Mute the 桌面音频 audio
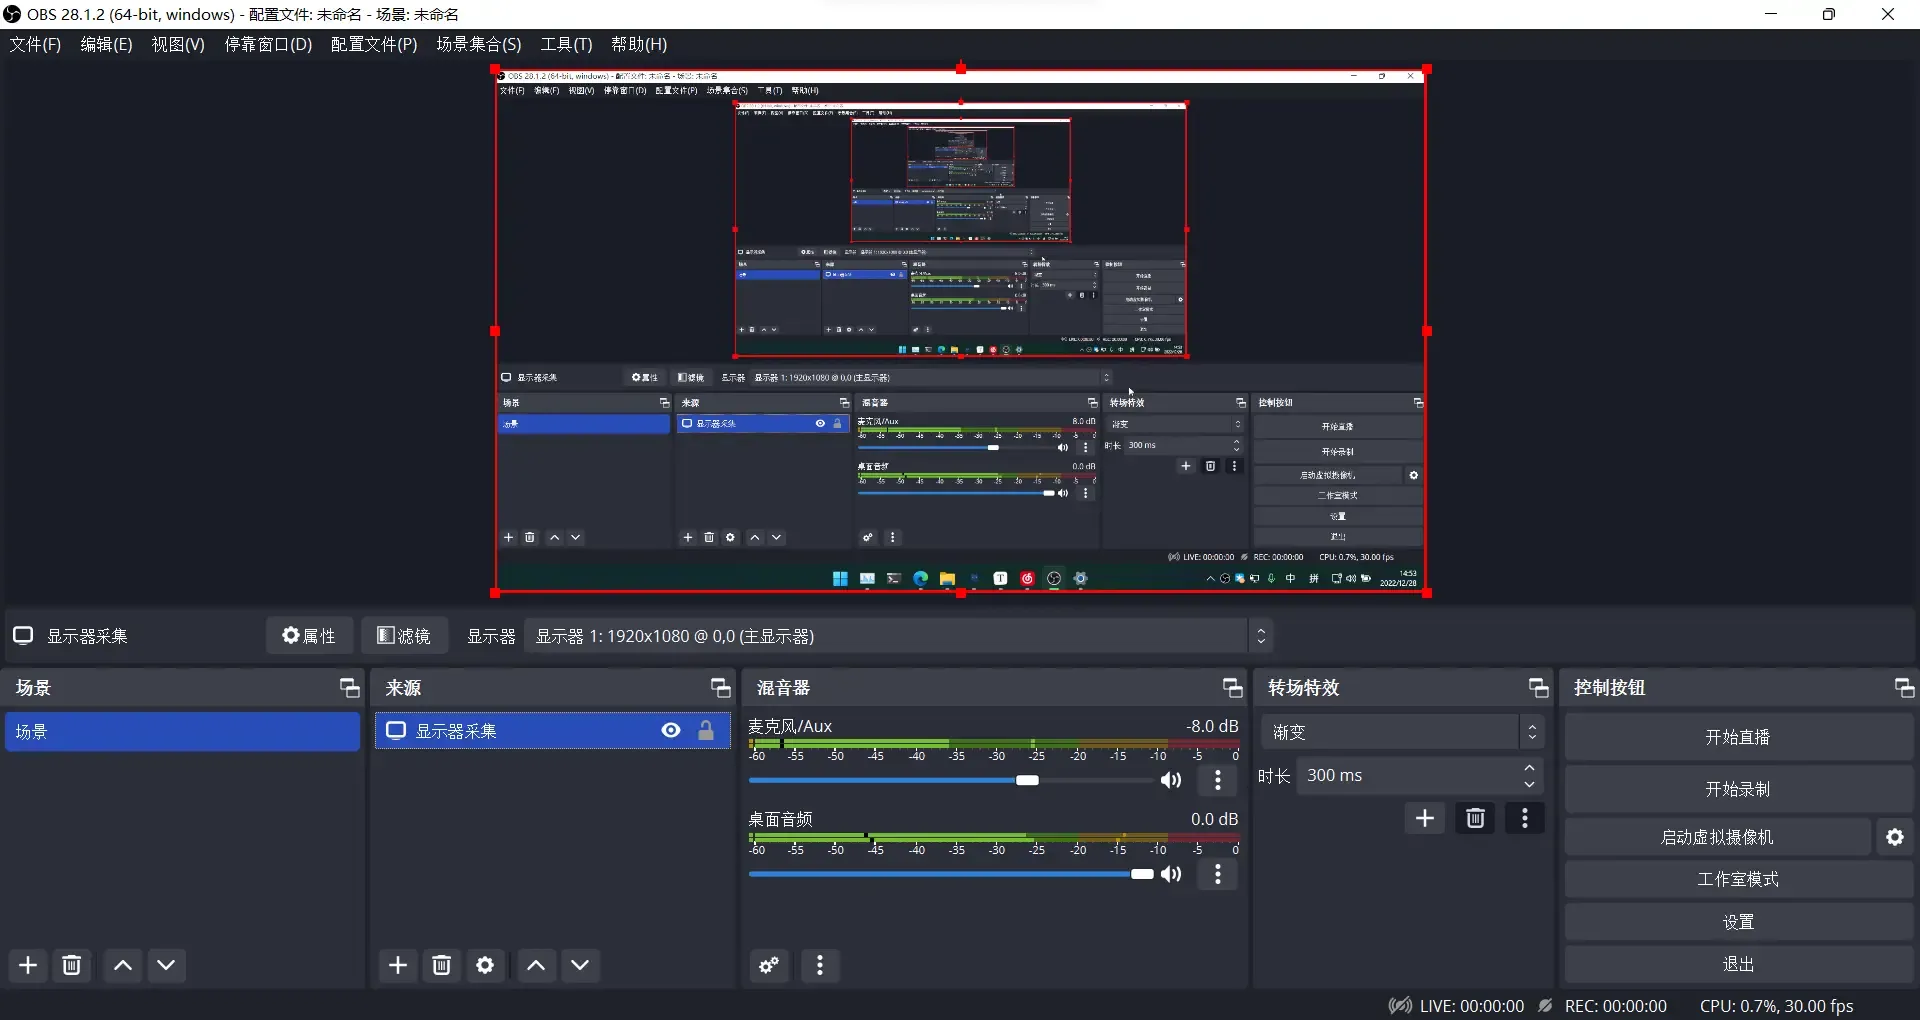Screen dimensions: 1920x1020 click(1171, 874)
